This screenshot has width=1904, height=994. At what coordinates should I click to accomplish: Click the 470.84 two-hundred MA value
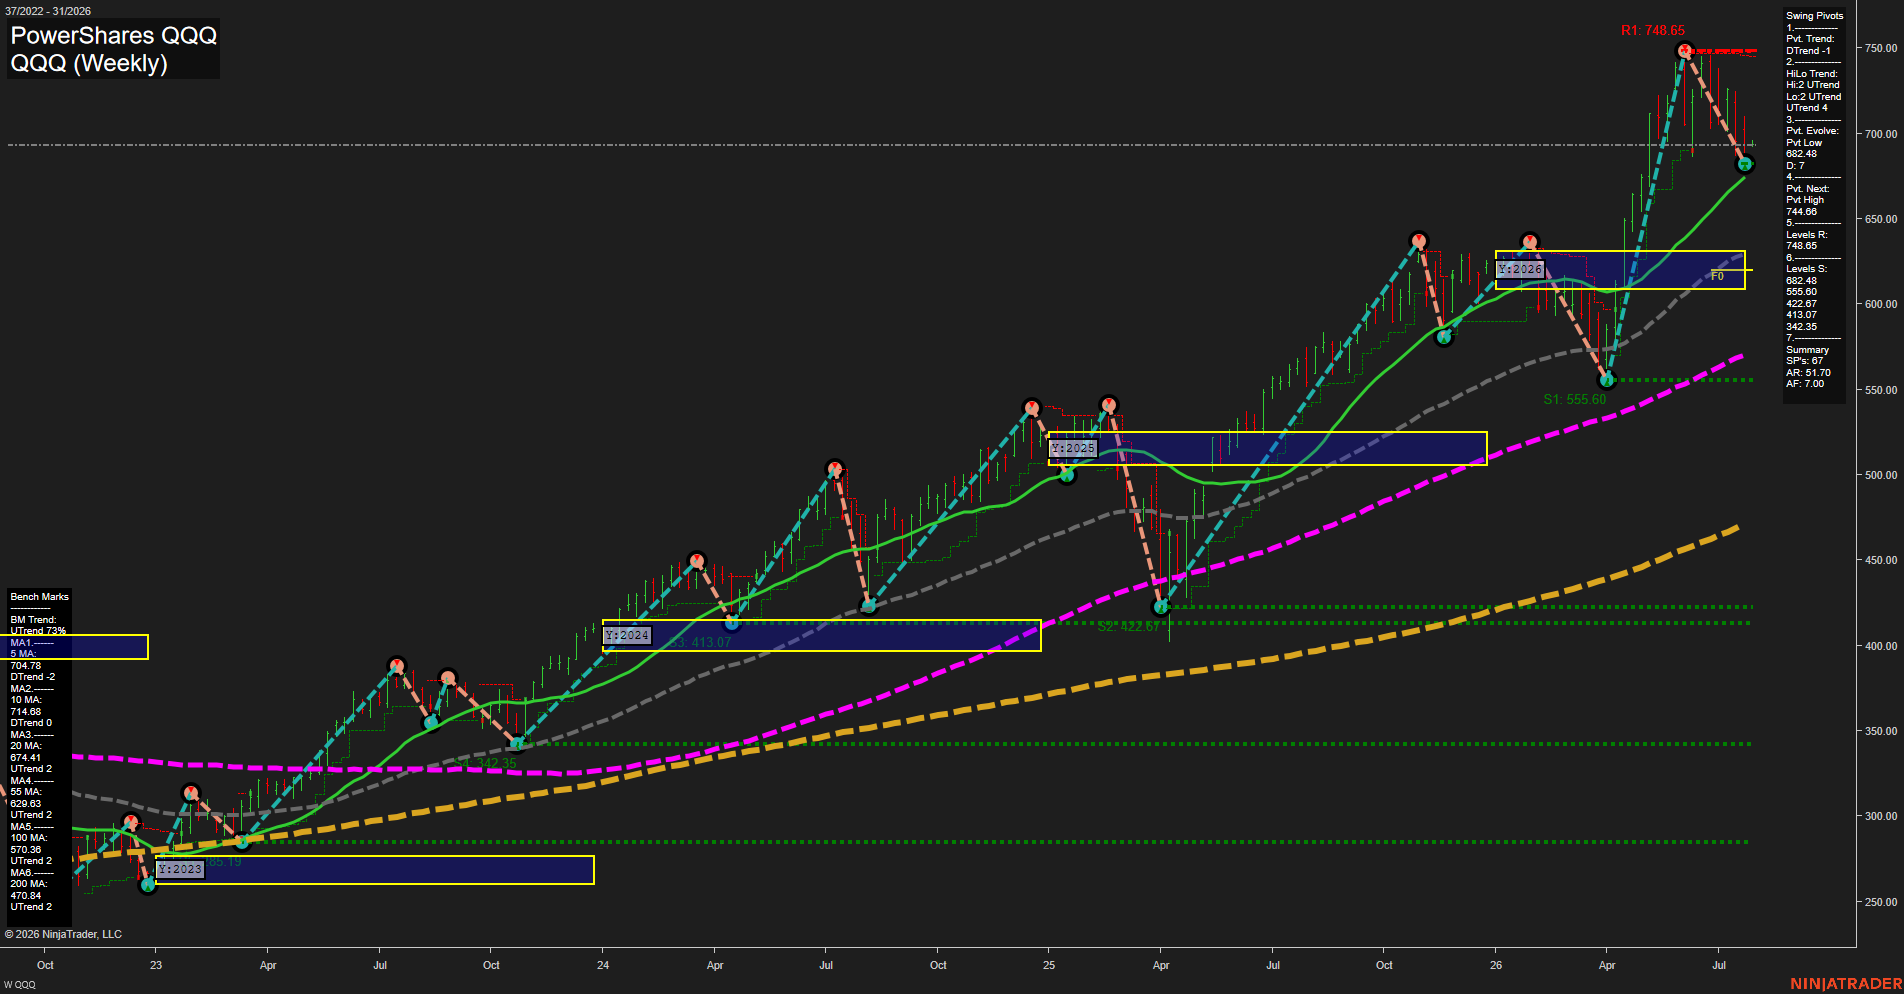point(26,896)
